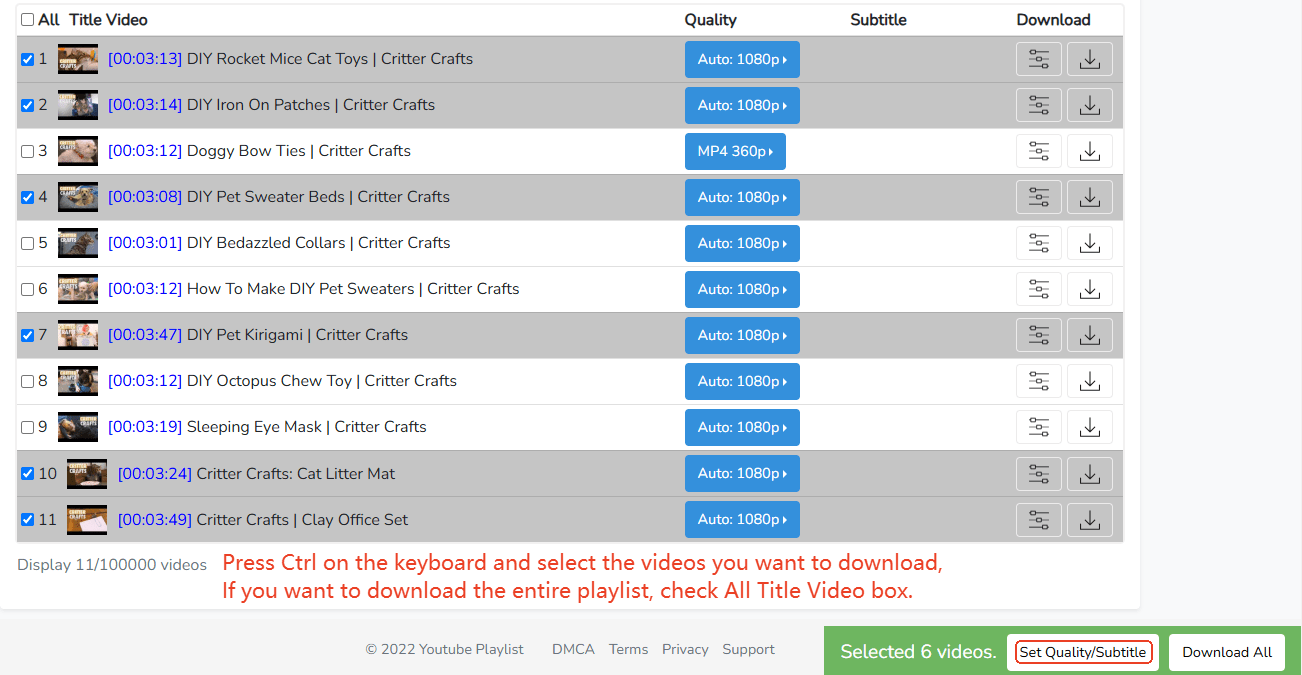1302x675 pixels.
Task: Open the MP4 360p quality dropdown
Action: (735, 151)
